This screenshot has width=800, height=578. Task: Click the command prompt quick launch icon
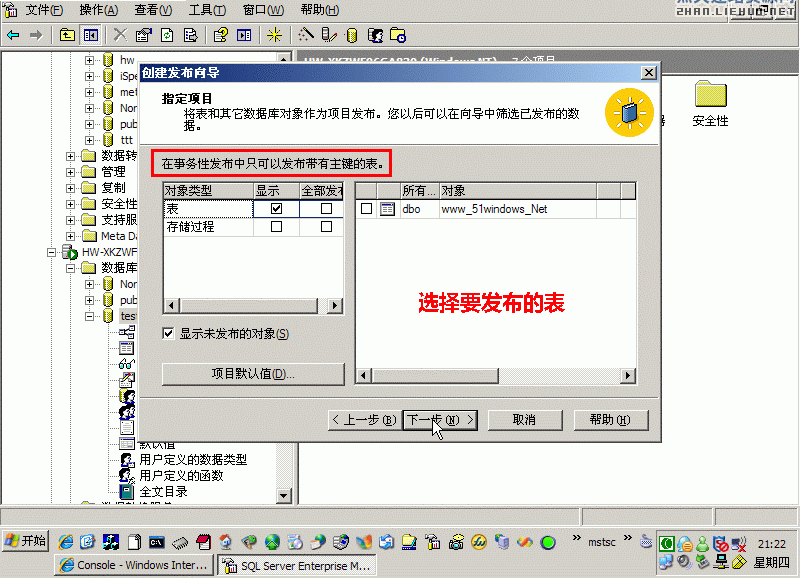click(x=157, y=542)
